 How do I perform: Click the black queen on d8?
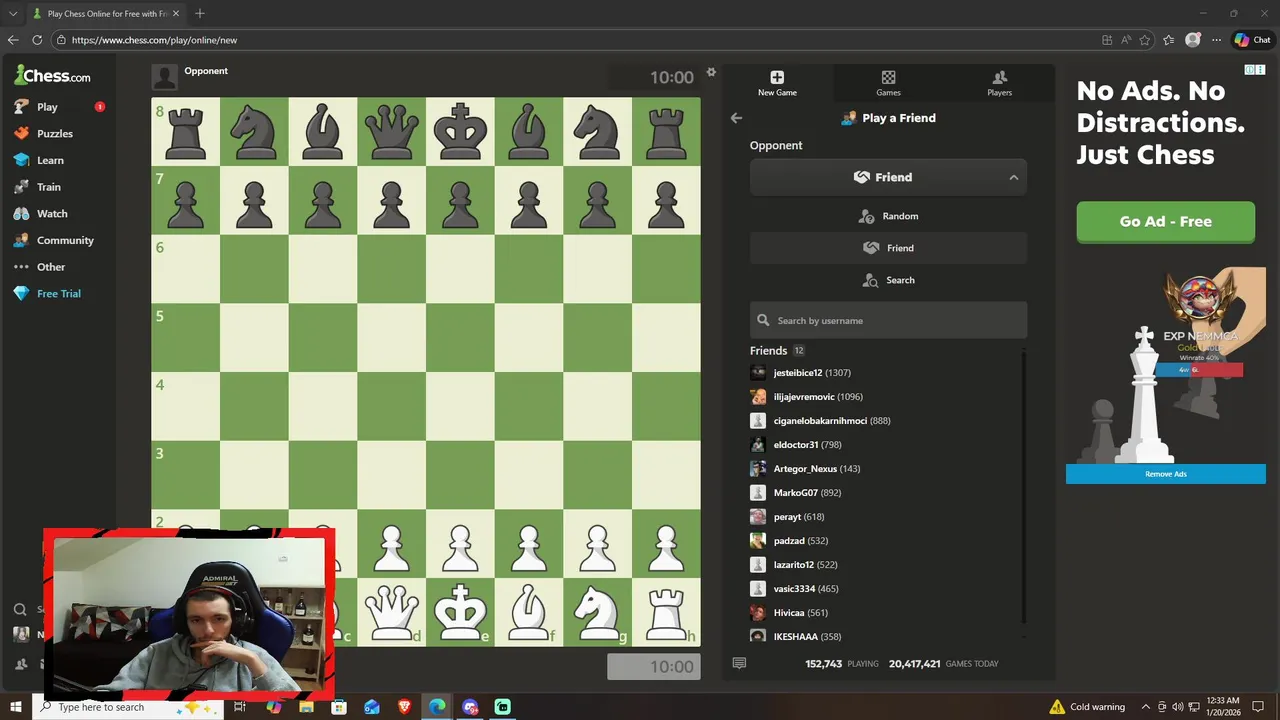(x=391, y=131)
